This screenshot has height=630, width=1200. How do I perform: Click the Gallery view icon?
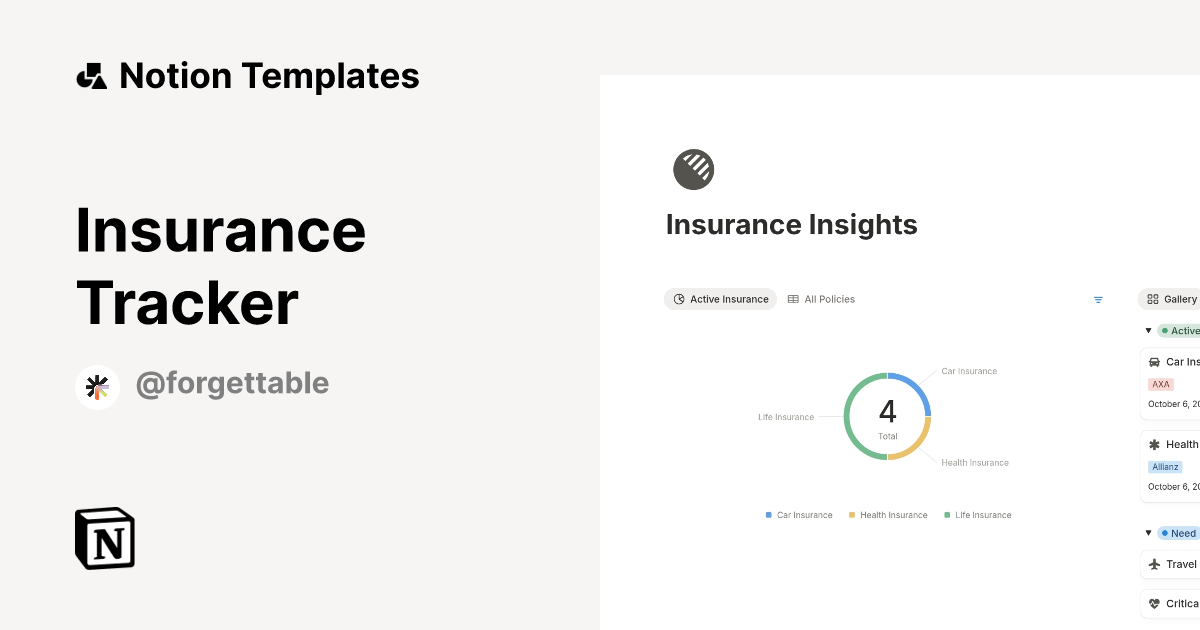click(1152, 299)
